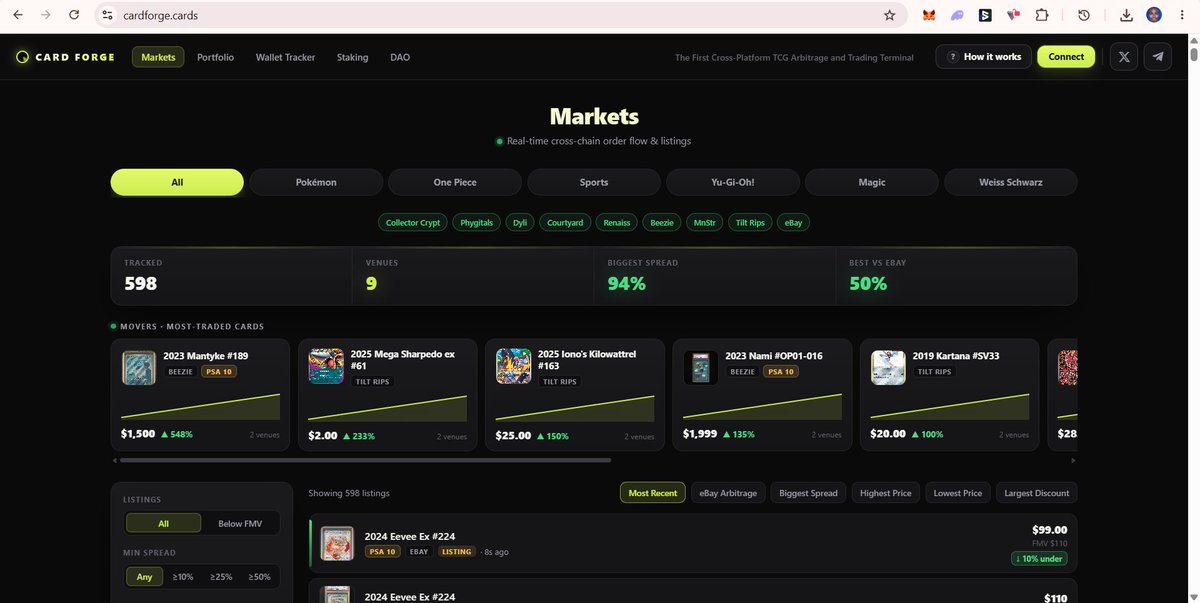Open Card Forge Telegram icon
Screen dimensions: 1200x603
click(1158, 57)
